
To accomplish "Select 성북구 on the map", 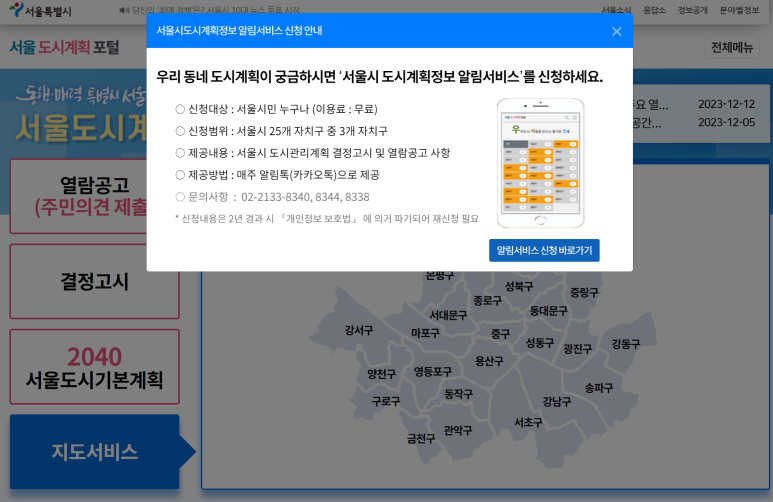I will coord(519,286).
